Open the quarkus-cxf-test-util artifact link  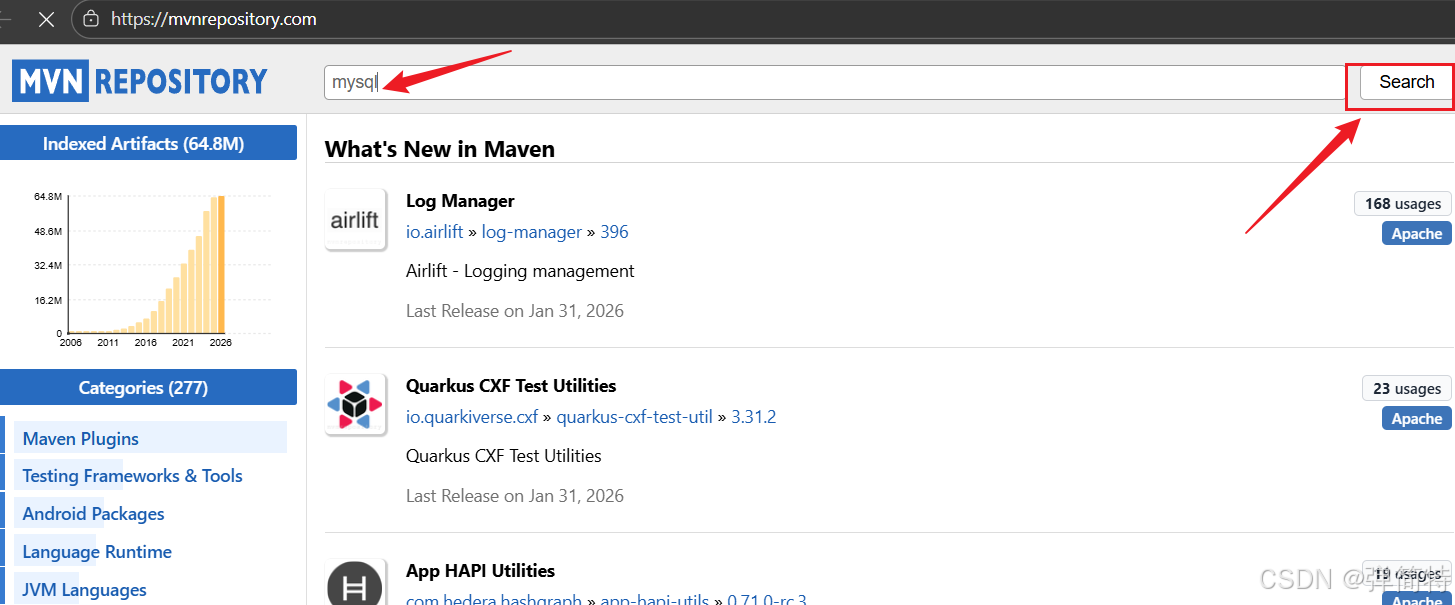click(x=634, y=417)
